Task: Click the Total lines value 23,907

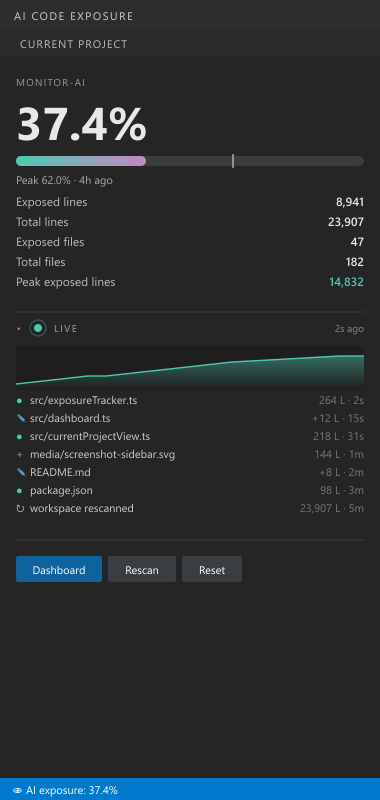Action: tap(346, 222)
